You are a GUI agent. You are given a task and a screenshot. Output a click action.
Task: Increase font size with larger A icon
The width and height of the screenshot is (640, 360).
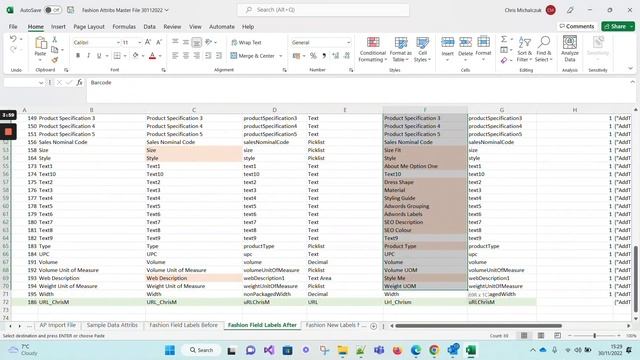(x=148, y=42)
